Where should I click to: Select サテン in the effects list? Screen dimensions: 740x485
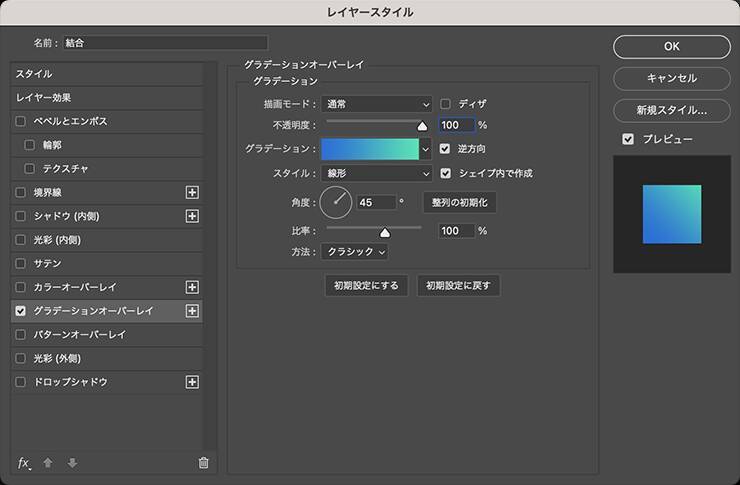49,263
